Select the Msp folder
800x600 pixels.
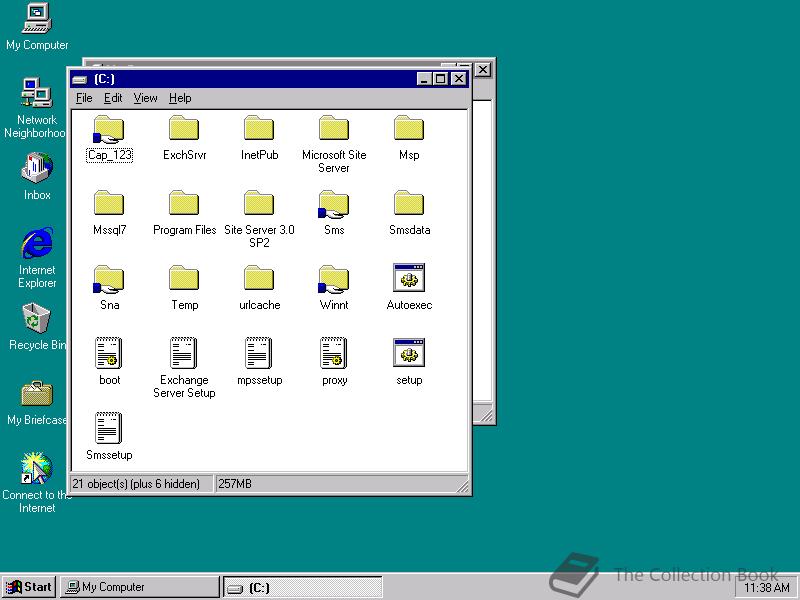pyautogui.click(x=409, y=139)
